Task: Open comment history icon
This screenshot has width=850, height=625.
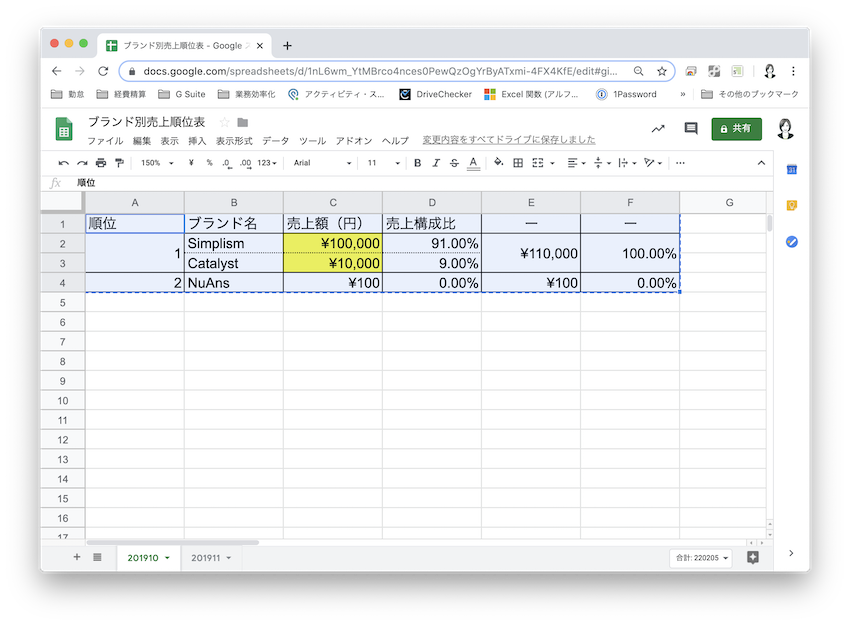Action: 690,129
